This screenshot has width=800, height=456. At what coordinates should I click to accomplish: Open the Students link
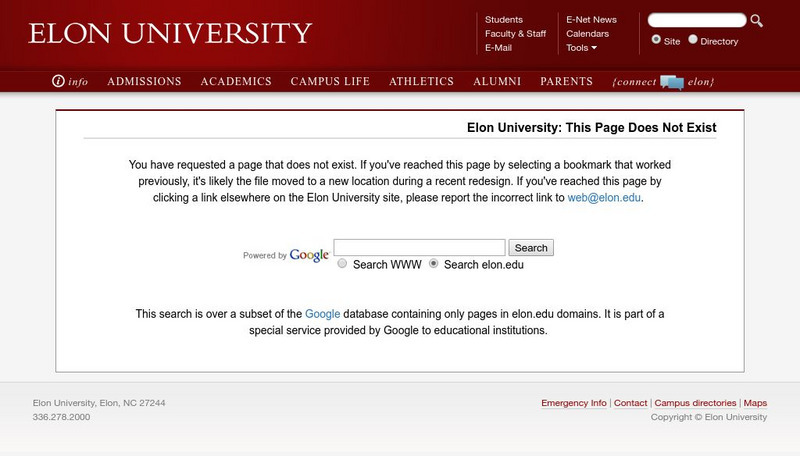(x=504, y=19)
